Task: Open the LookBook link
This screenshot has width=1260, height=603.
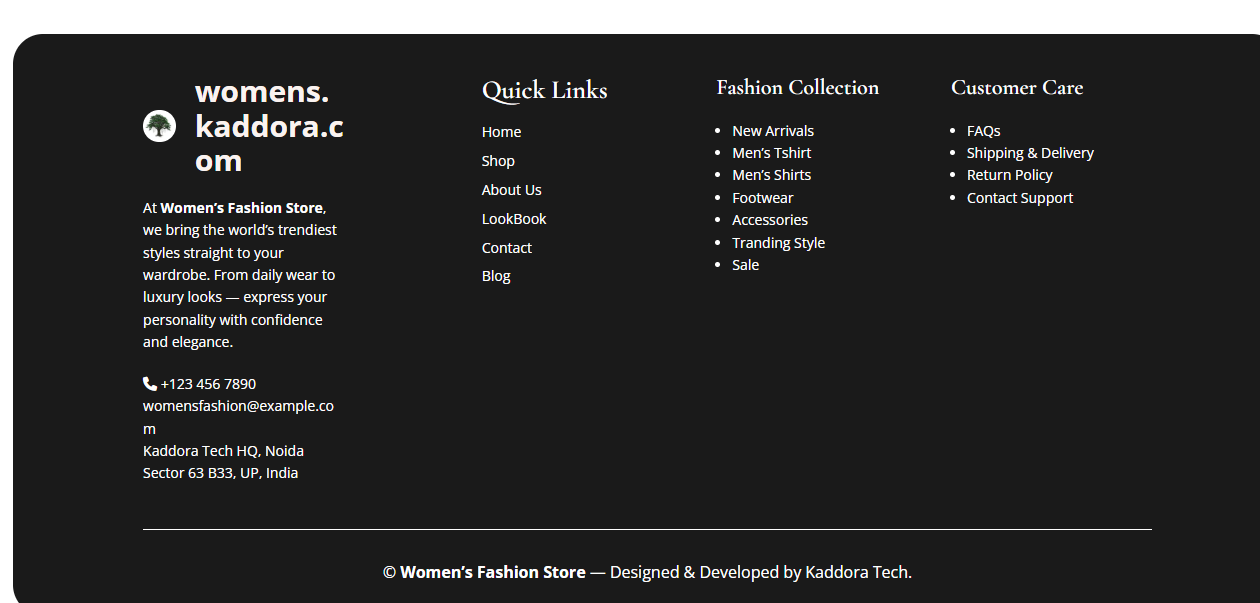Action: 514,219
